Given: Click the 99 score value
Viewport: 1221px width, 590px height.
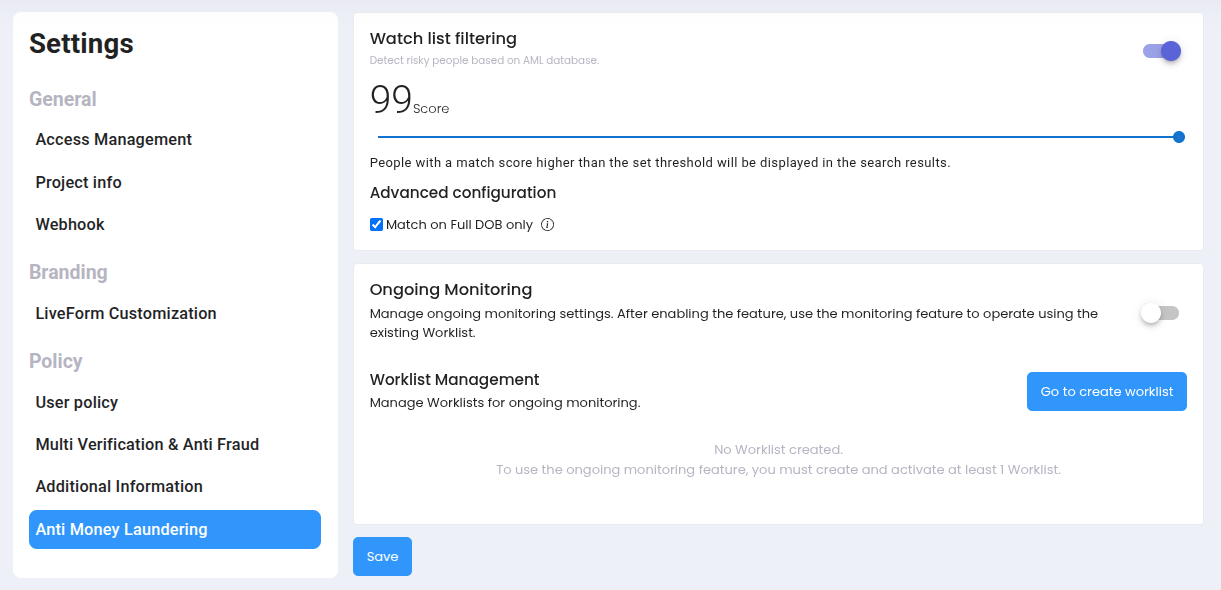Looking at the screenshot, I should pyautogui.click(x=390, y=97).
